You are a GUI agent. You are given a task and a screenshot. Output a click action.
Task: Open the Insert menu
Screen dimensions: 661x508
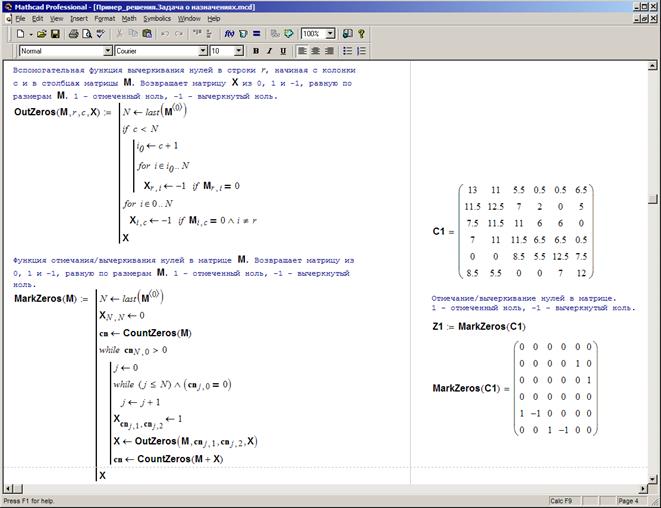pos(78,18)
